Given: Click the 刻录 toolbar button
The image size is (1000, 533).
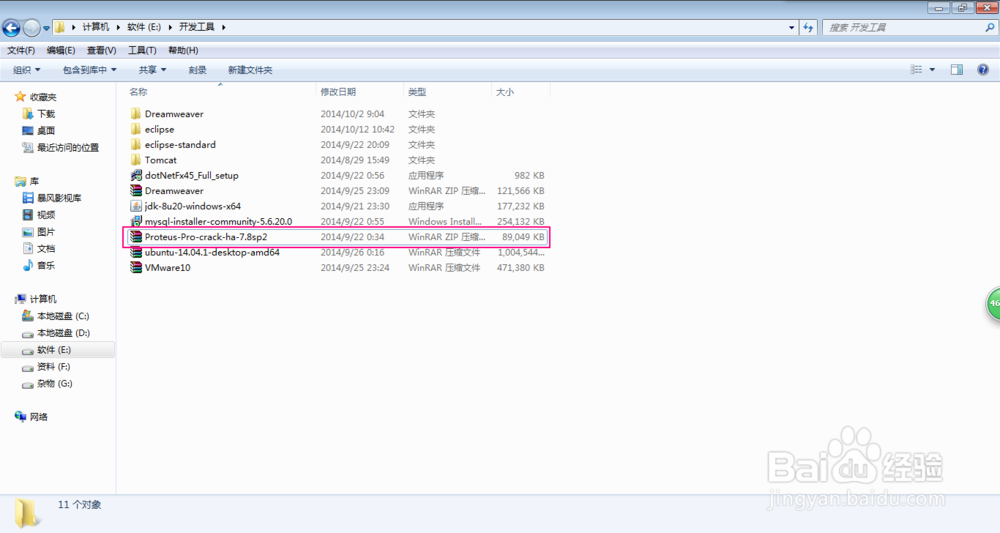Looking at the screenshot, I should [x=197, y=69].
